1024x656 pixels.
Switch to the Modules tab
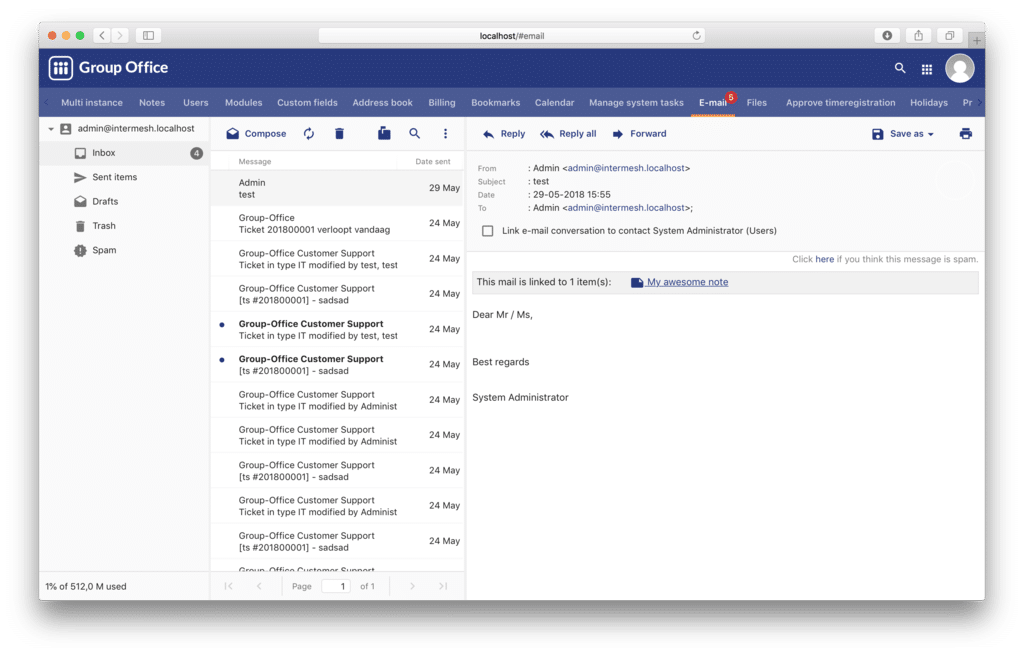pyautogui.click(x=244, y=103)
